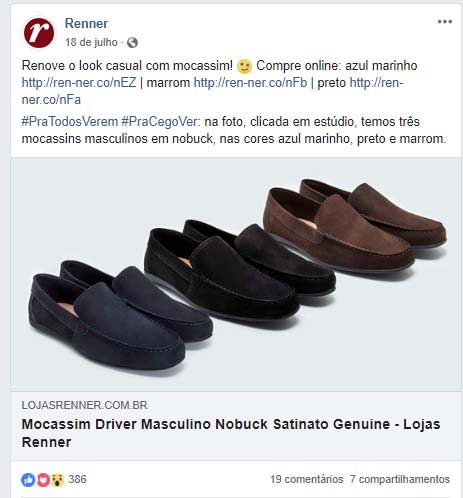Click the Like reaction thumbs-up icon
Screen dimensions: 463x498
tap(28, 480)
